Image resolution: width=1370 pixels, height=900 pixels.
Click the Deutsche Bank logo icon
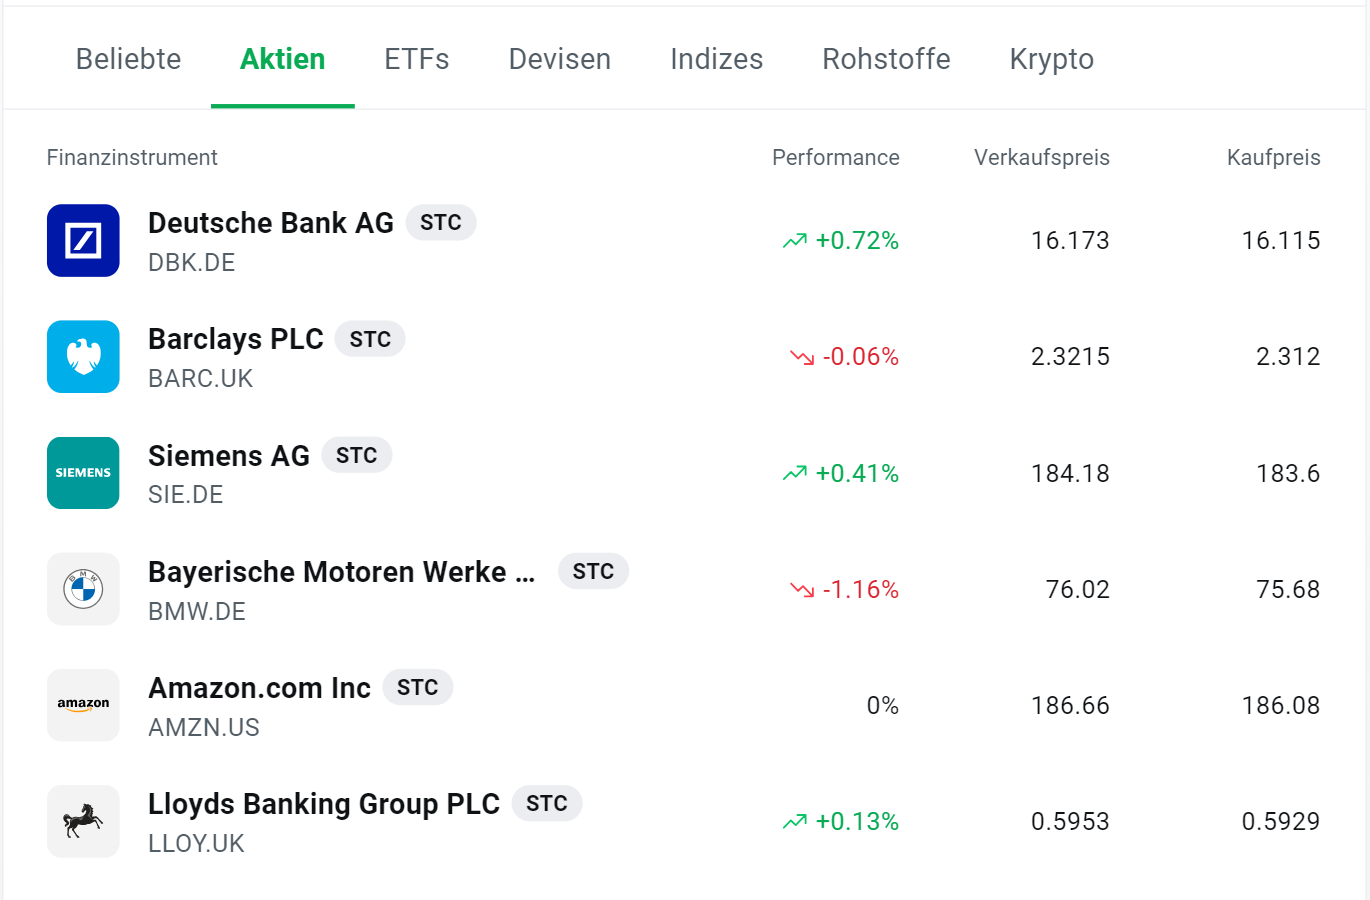click(83, 240)
